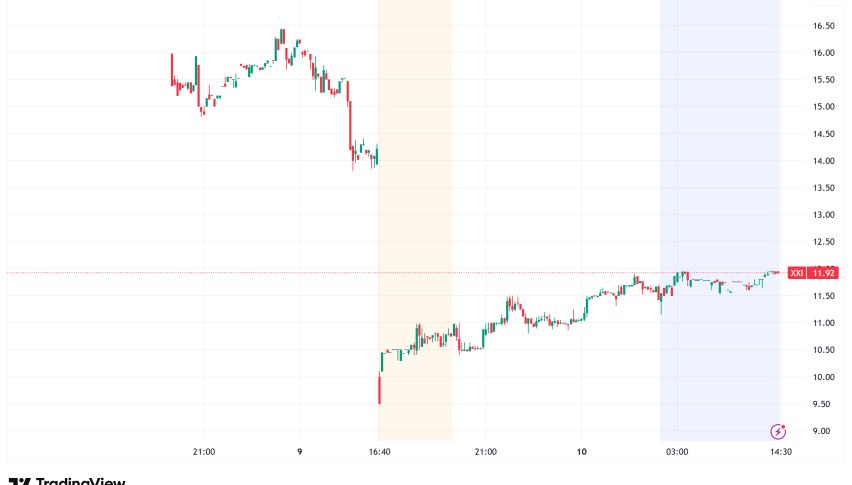The width and height of the screenshot is (852, 485).
Task: Click the lowest candle near 9.50
Action: click(380, 390)
